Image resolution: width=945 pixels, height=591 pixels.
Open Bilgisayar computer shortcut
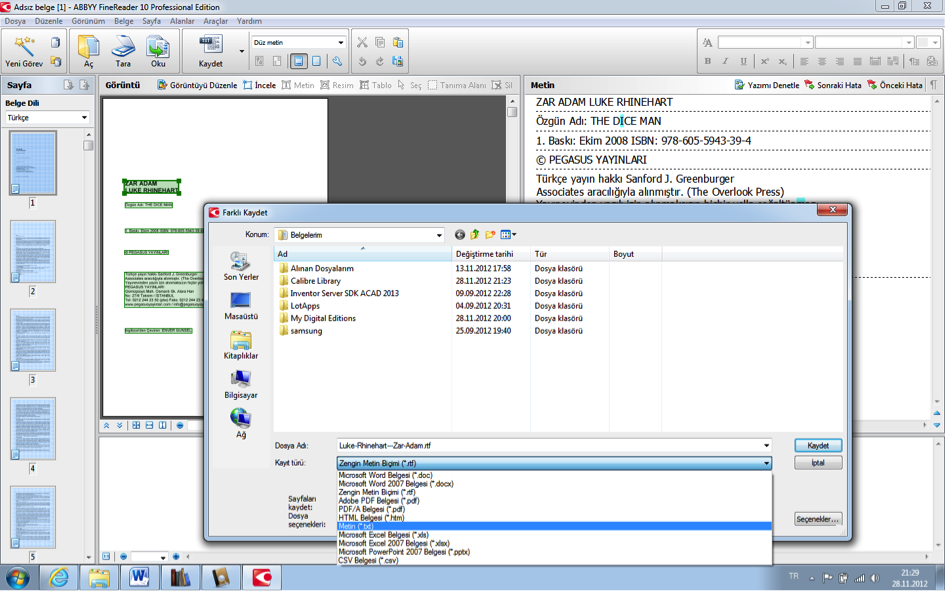(240, 384)
